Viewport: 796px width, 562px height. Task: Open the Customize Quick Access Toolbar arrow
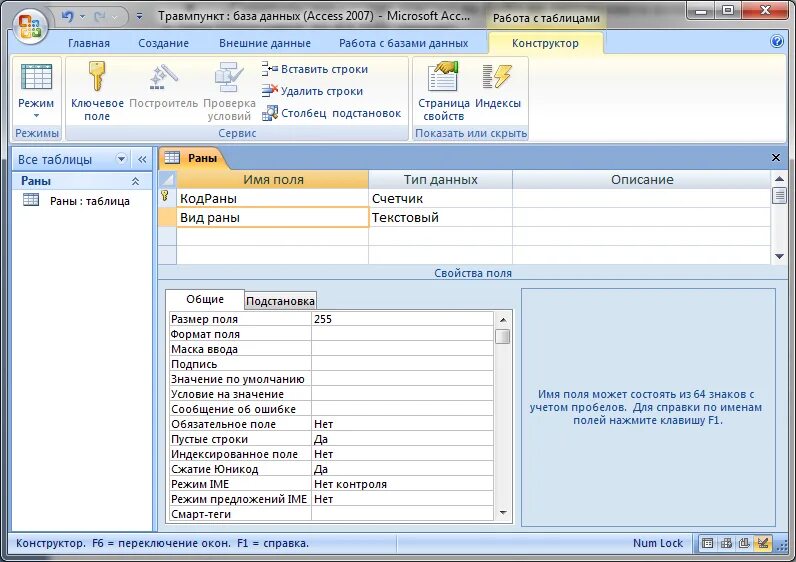pyautogui.click(x=140, y=16)
